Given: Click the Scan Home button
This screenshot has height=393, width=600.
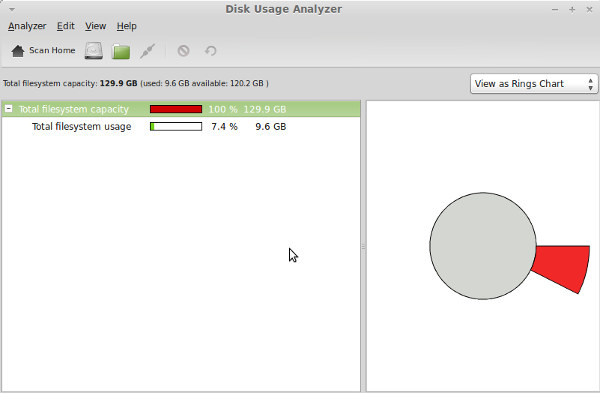Looking at the screenshot, I should (43, 51).
